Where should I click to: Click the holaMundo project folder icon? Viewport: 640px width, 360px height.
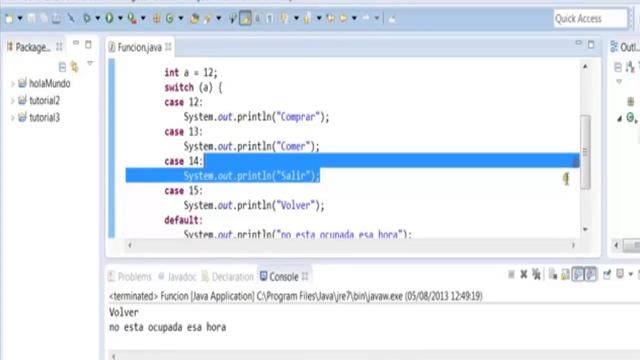(x=22, y=83)
